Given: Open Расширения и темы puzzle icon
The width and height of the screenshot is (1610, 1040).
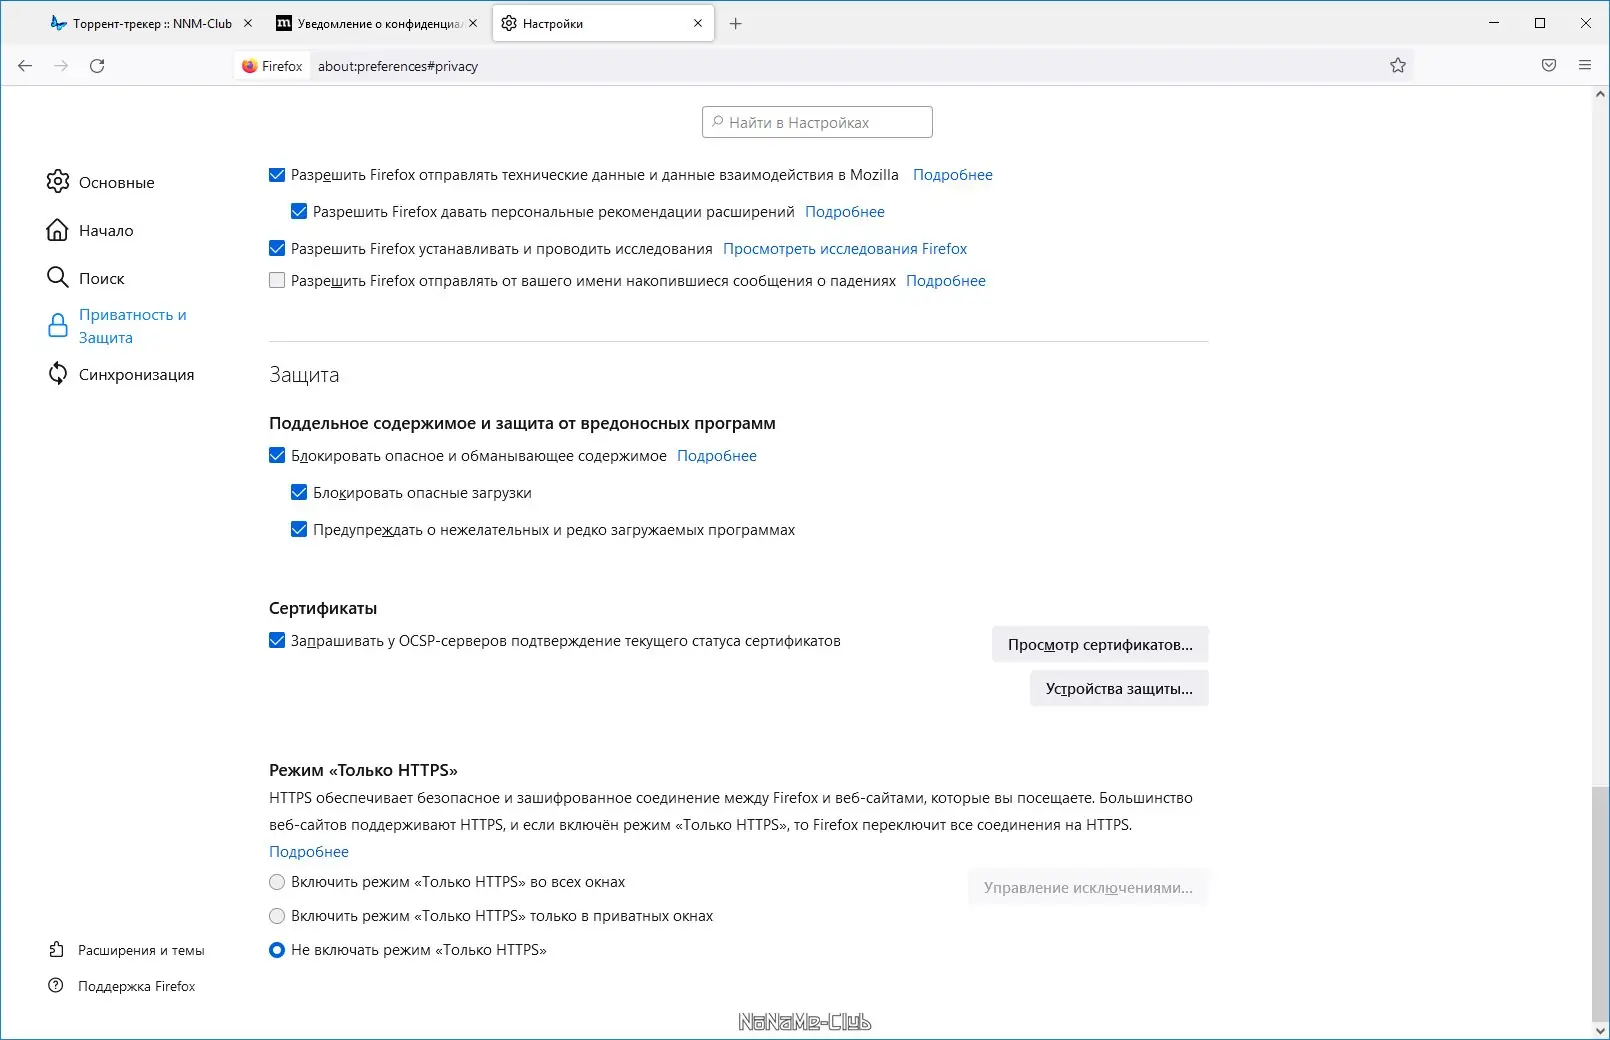Looking at the screenshot, I should click(x=57, y=950).
